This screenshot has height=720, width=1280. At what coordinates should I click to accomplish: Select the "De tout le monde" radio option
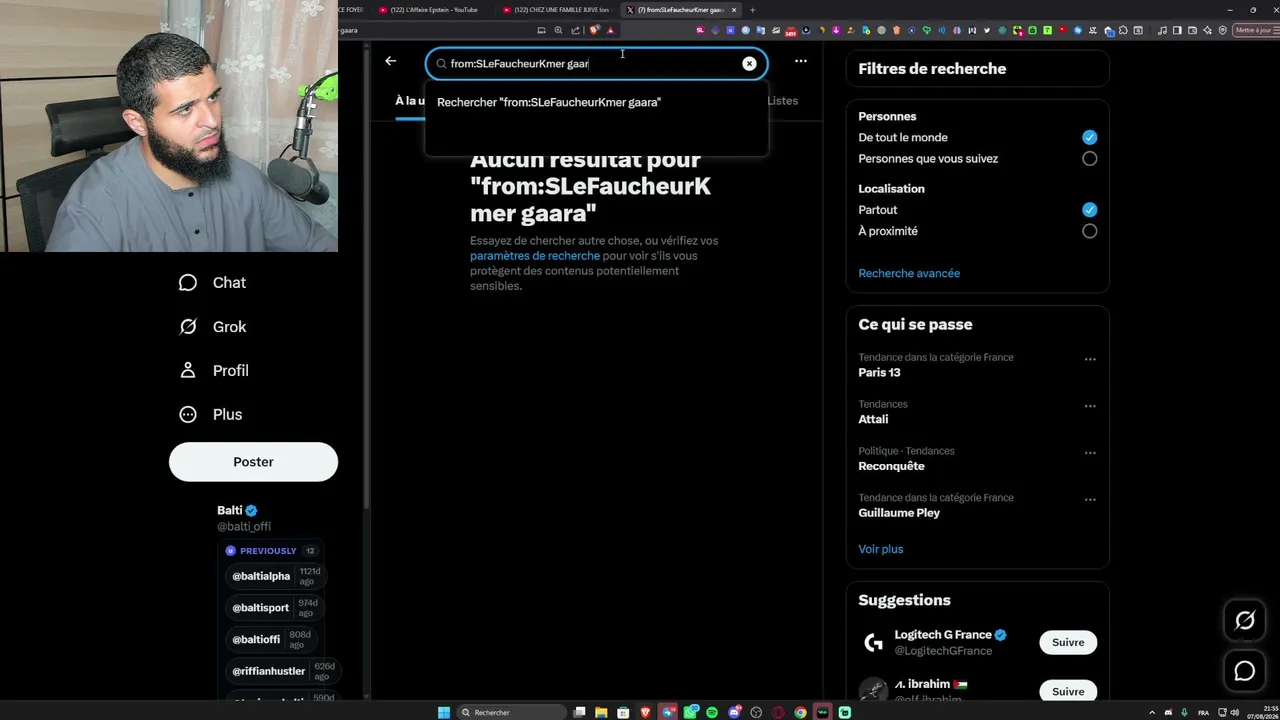1089,137
